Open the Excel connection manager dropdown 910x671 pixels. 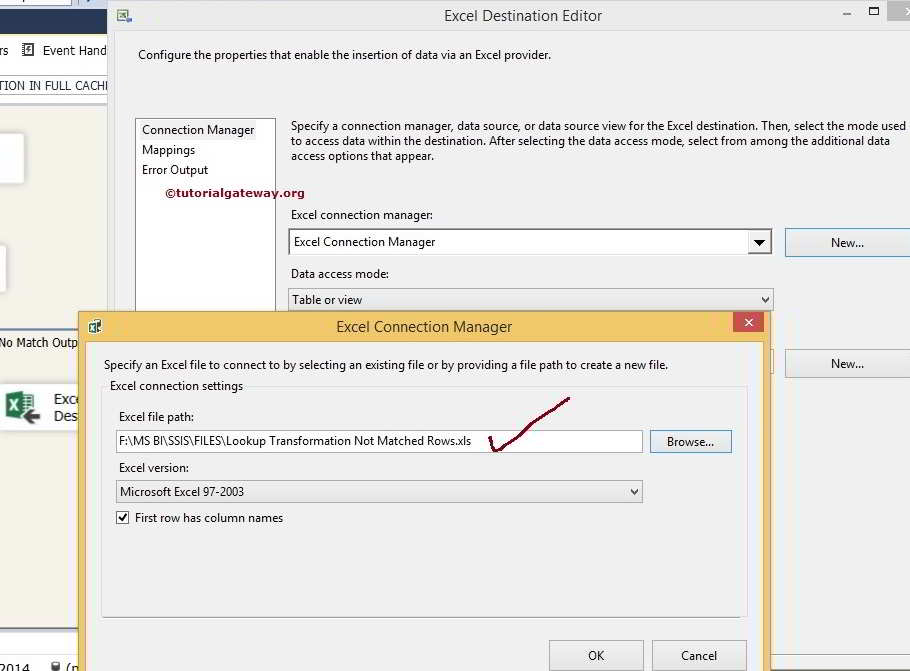760,242
